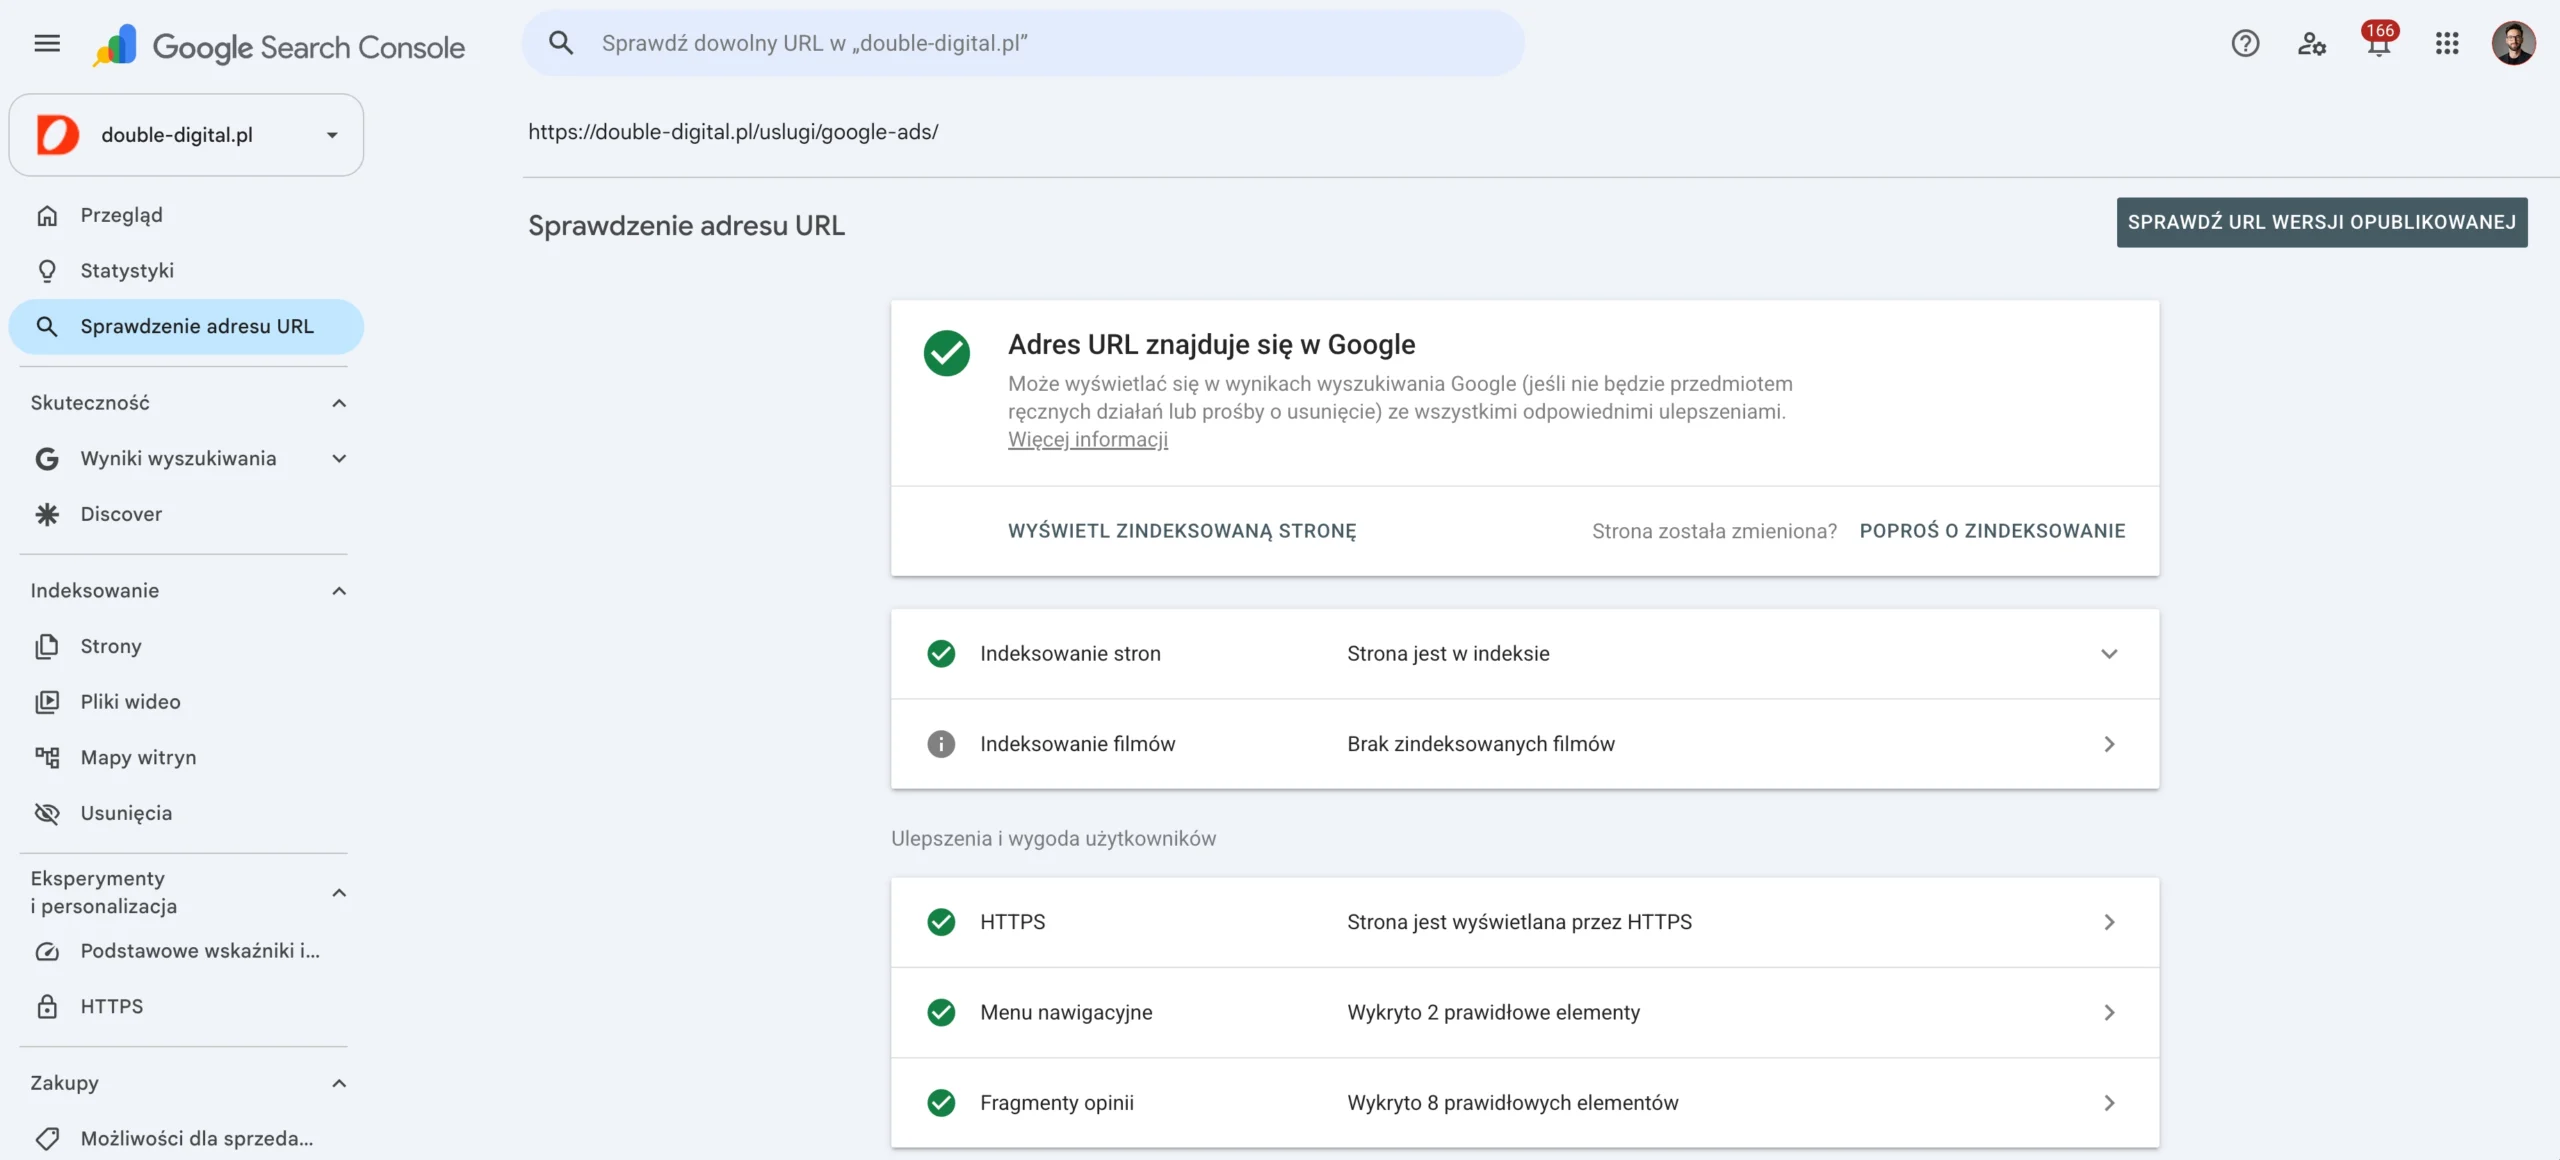Click the home icon beside Przegląd

47,215
